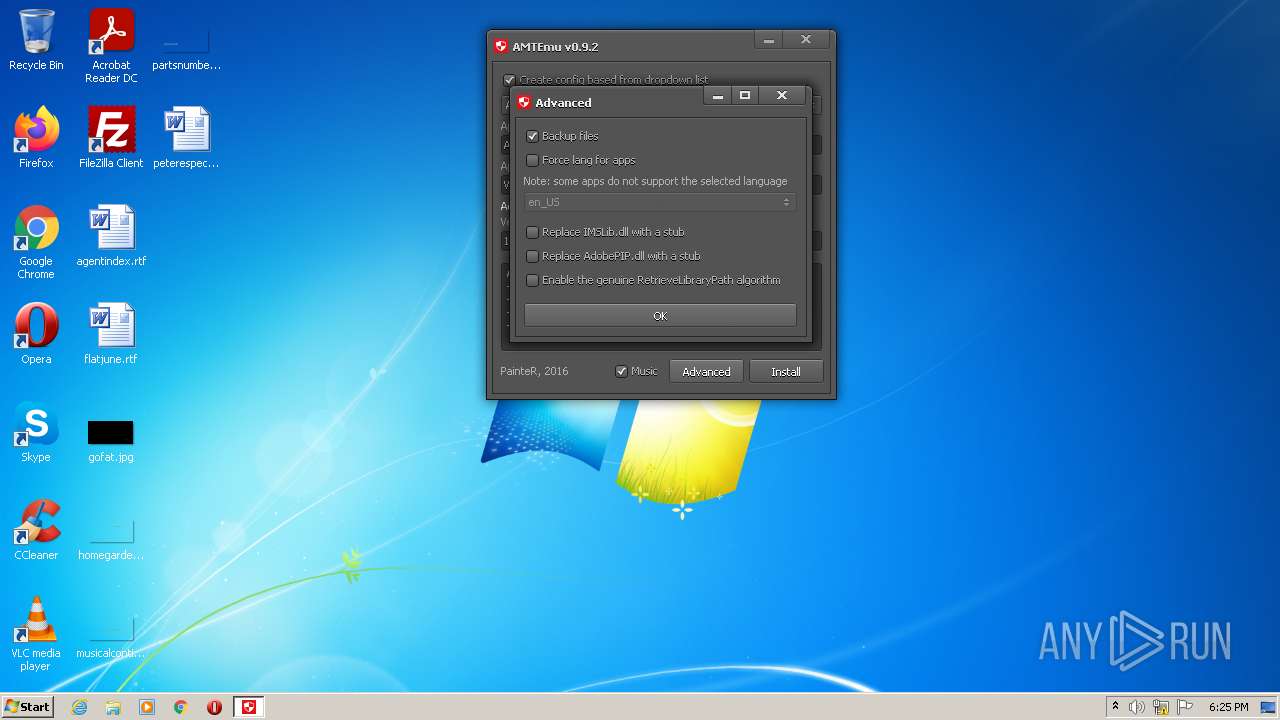This screenshot has height=720, width=1280.
Task: Select the peterespec... Word document
Action: 186,137
